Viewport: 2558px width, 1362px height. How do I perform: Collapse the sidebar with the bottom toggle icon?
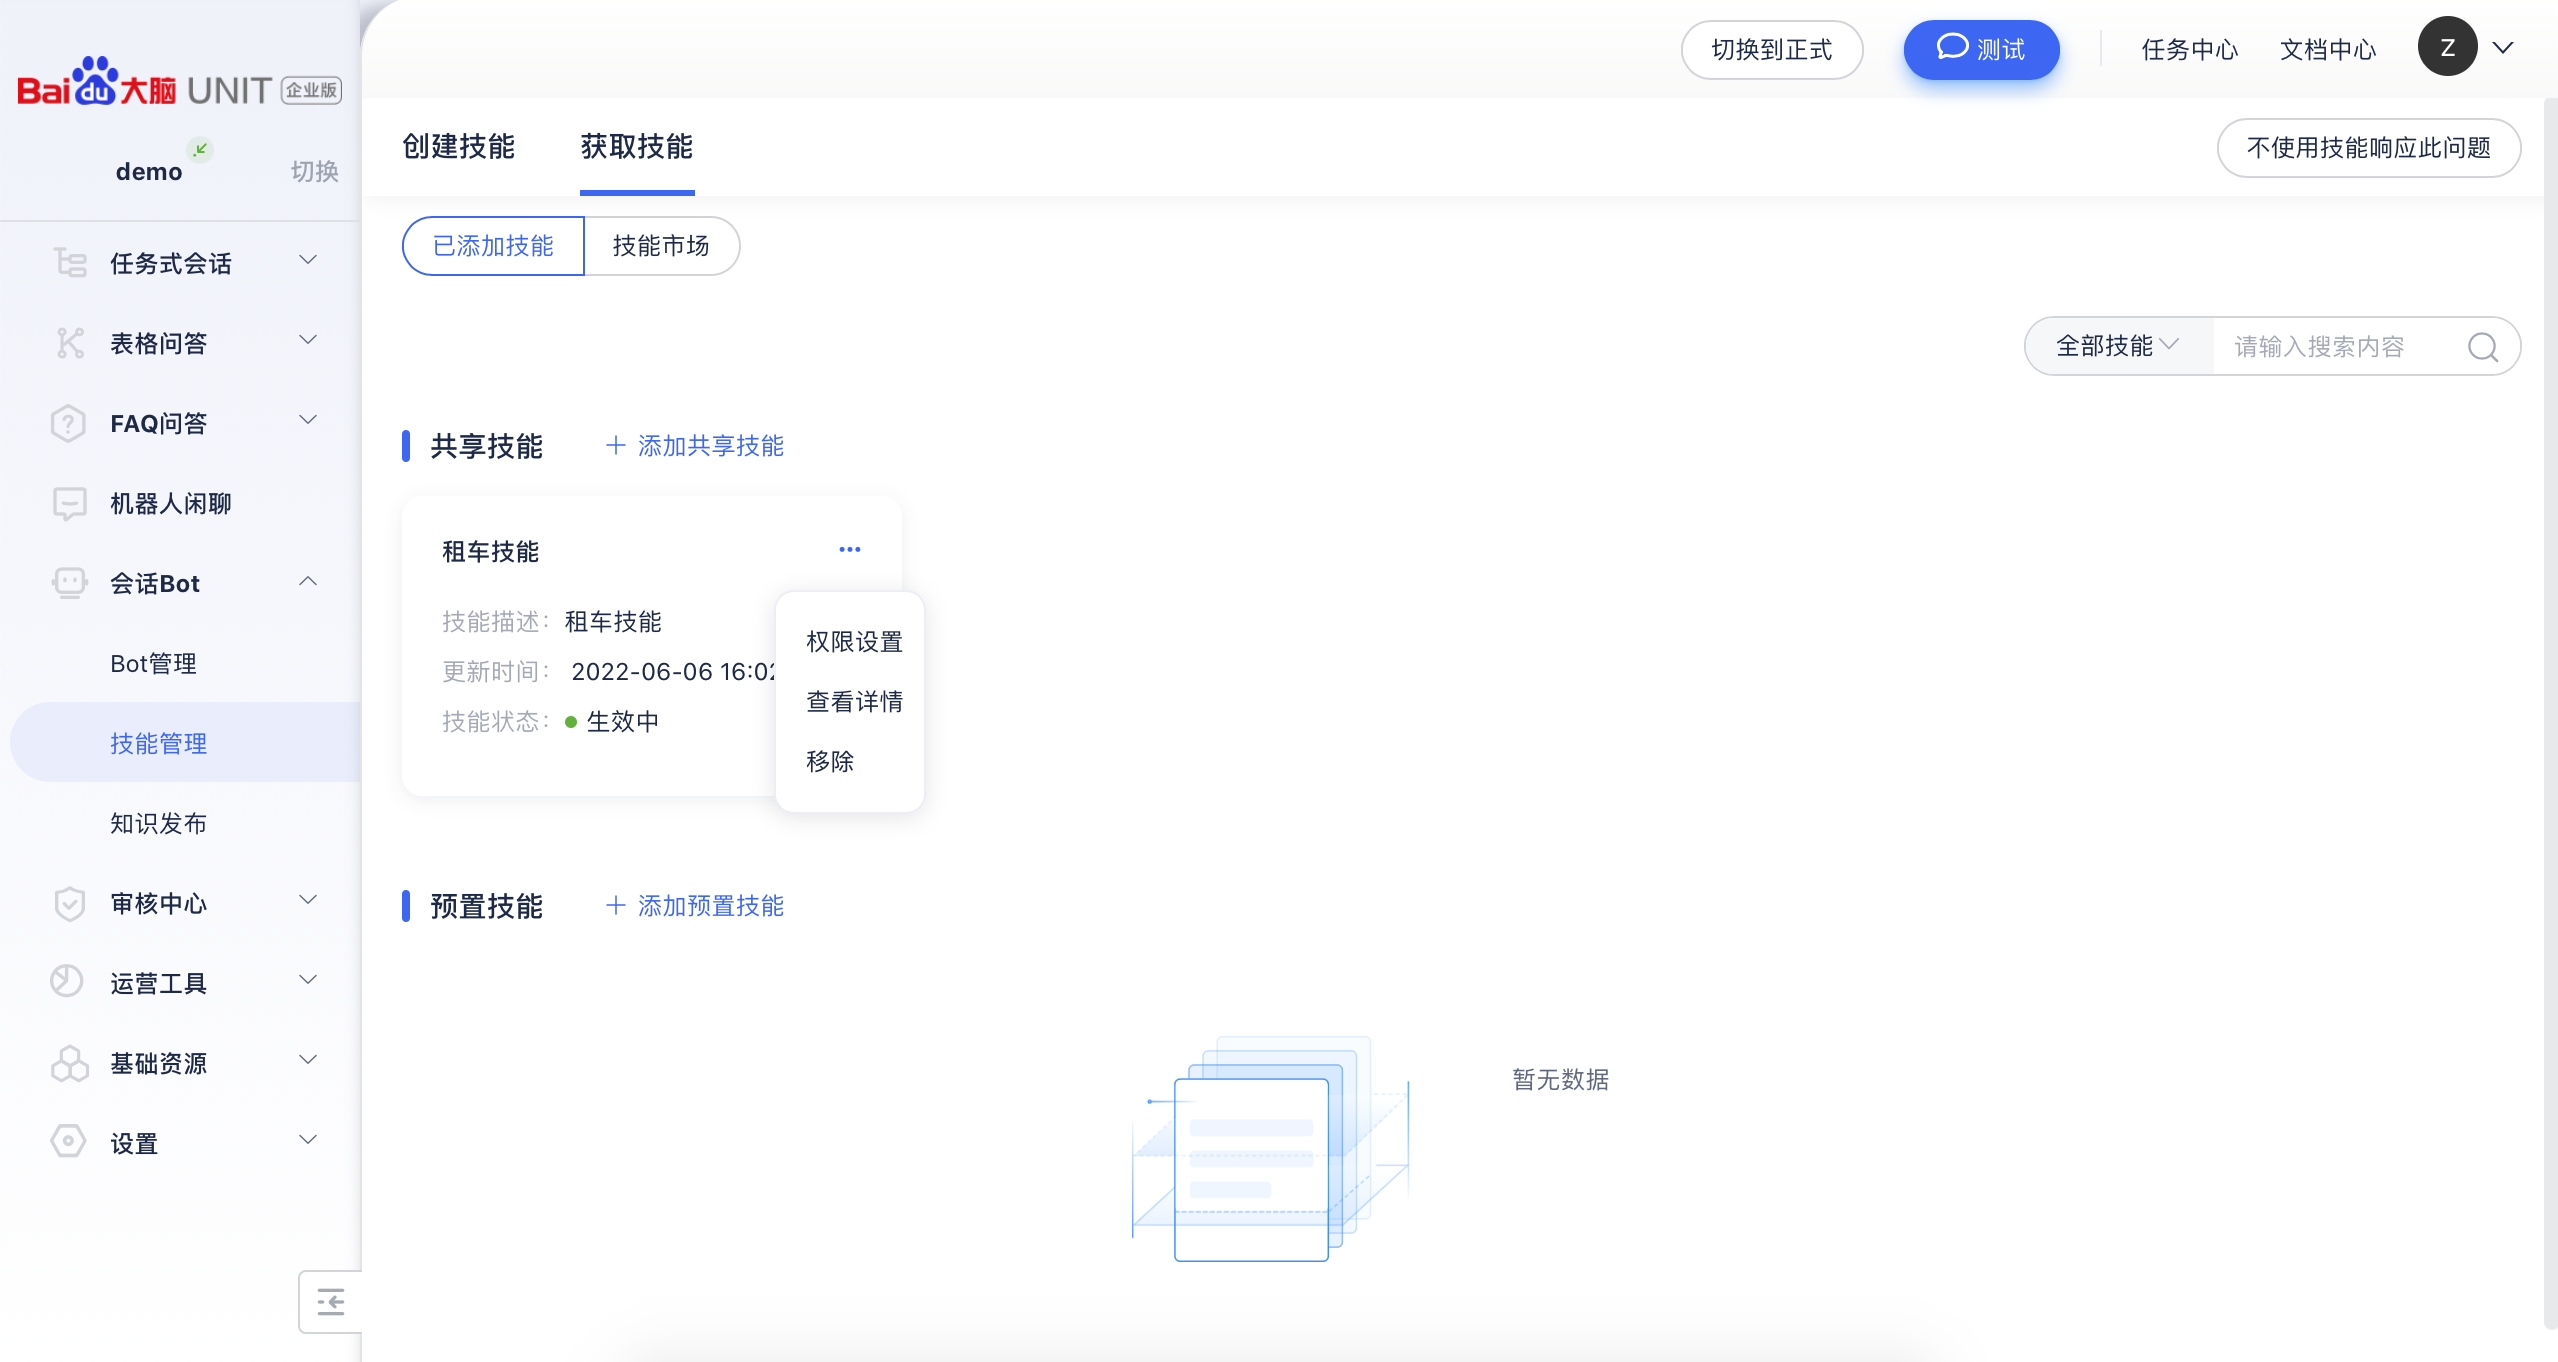coord(330,1302)
